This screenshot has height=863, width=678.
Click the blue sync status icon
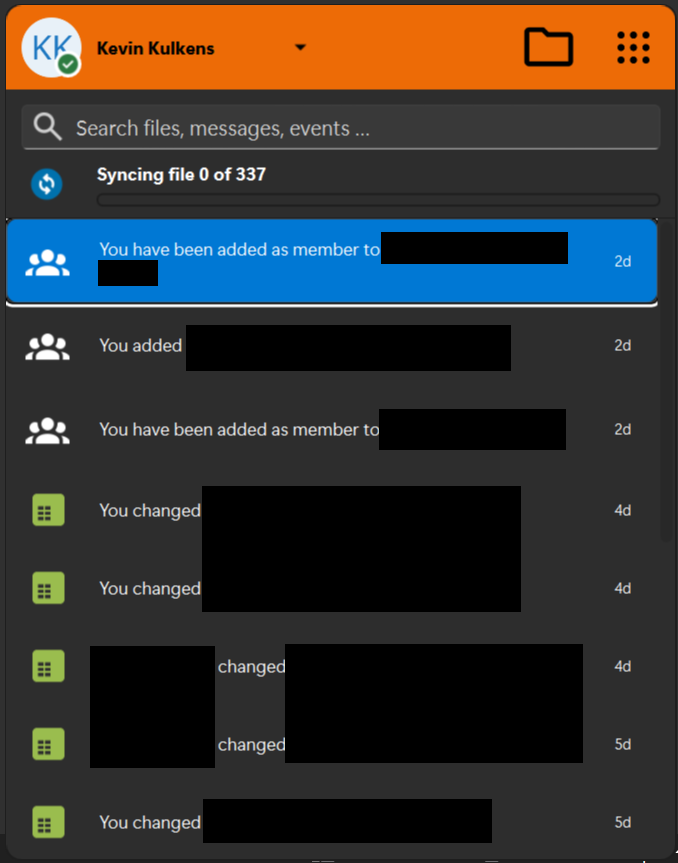click(x=47, y=184)
